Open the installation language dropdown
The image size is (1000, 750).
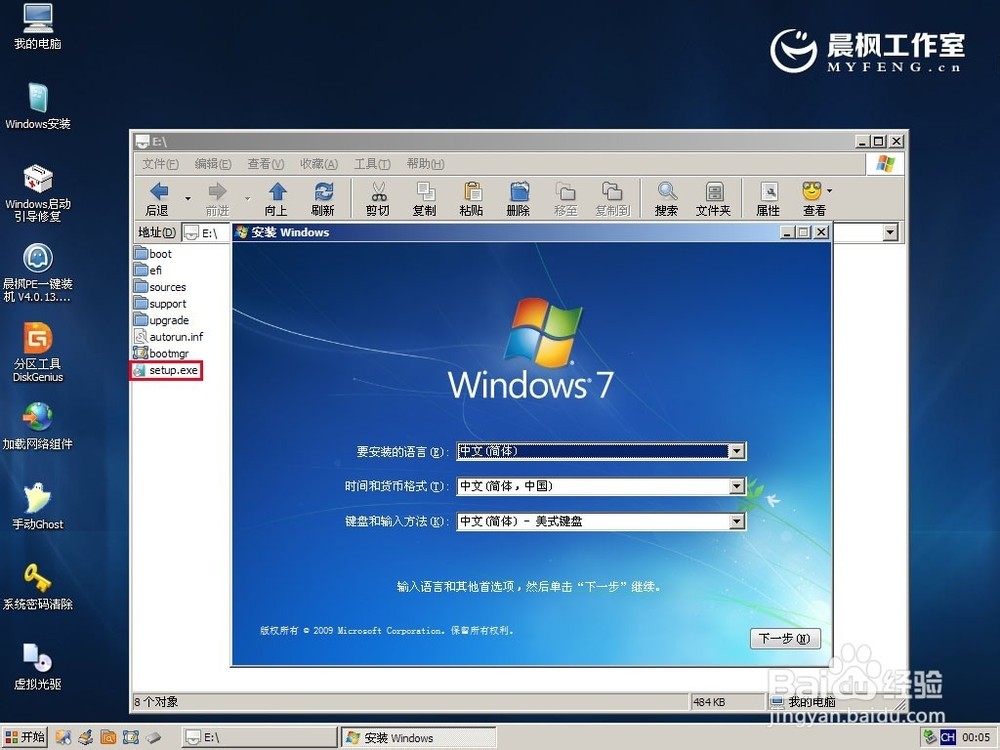(737, 451)
